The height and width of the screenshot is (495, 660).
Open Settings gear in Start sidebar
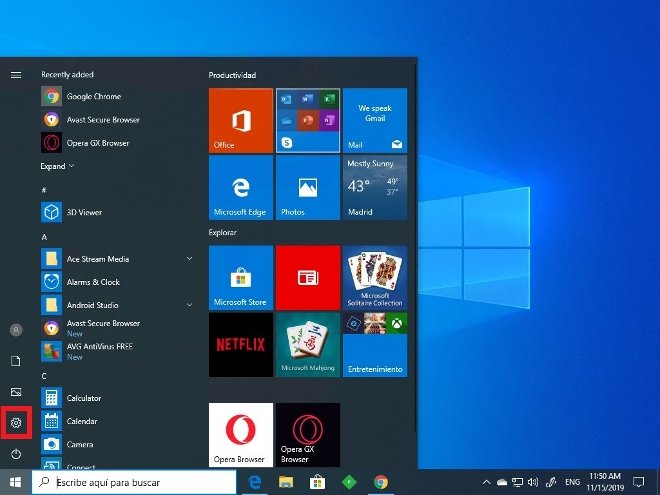pyautogui.click(x=16, y=423)
